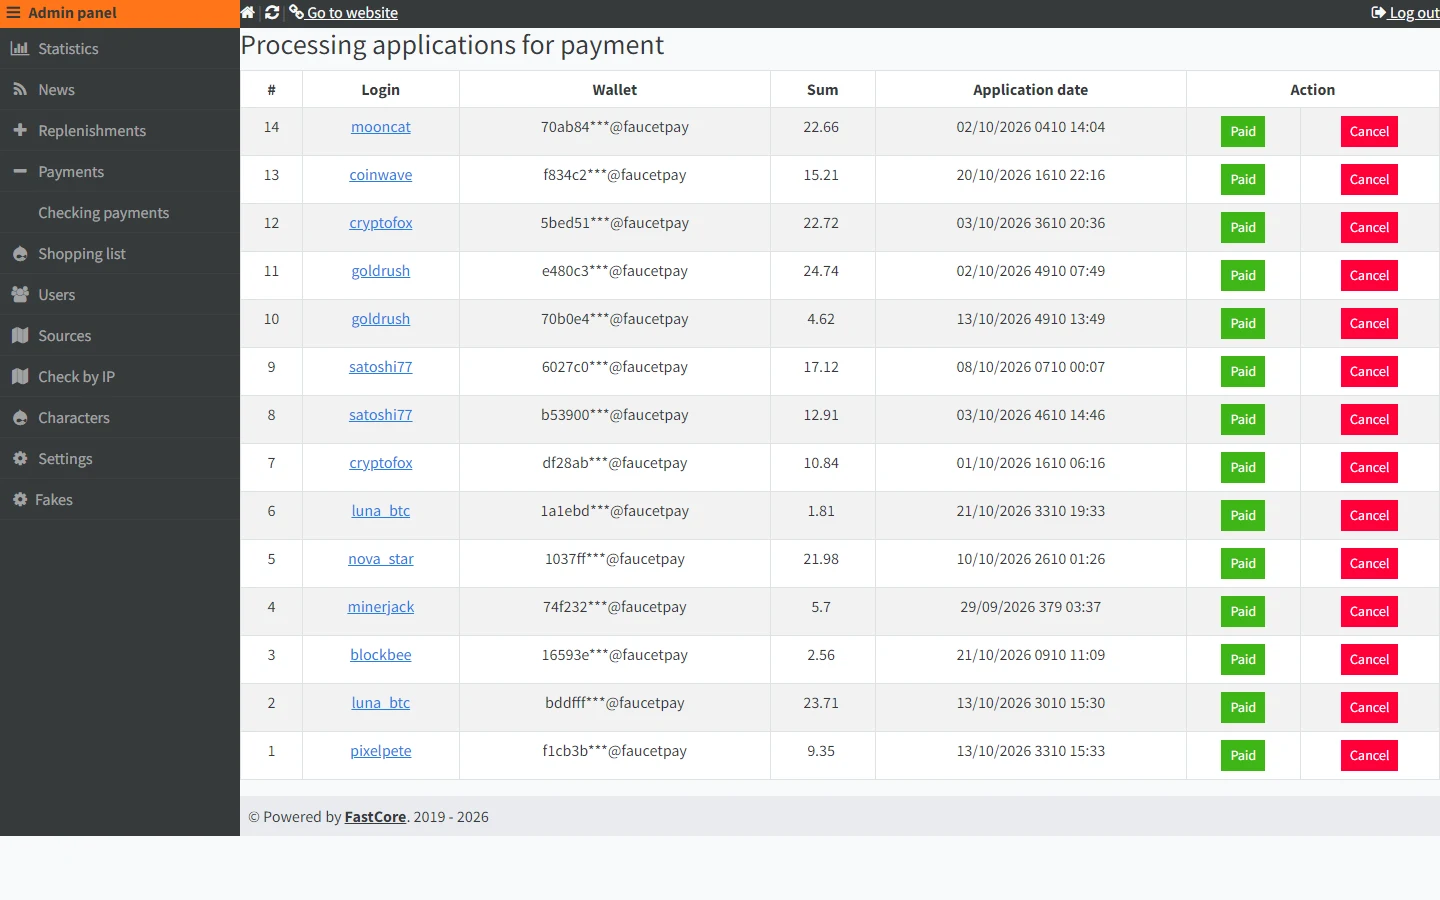The width and height of the screenshot is (1440, 900).
Task: Cancel goldrush application 11
Action: tap(1369, 276)
